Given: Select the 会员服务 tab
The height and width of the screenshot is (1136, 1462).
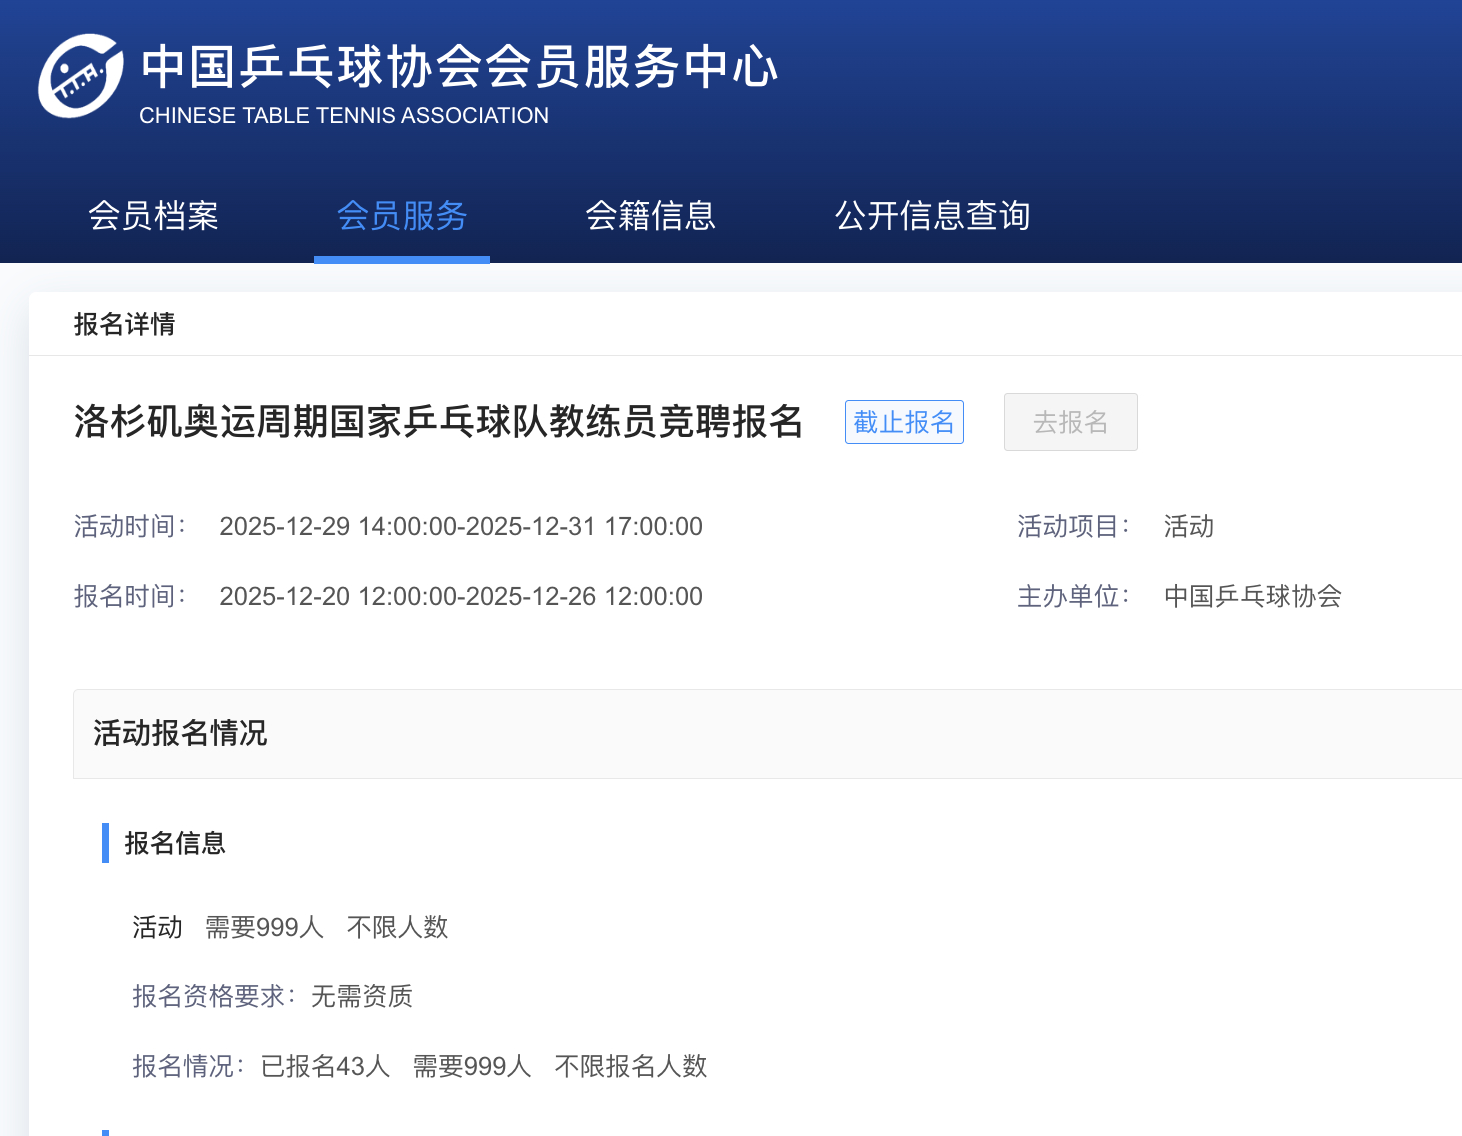Looking at the screenshot, I should coord(401,216).
